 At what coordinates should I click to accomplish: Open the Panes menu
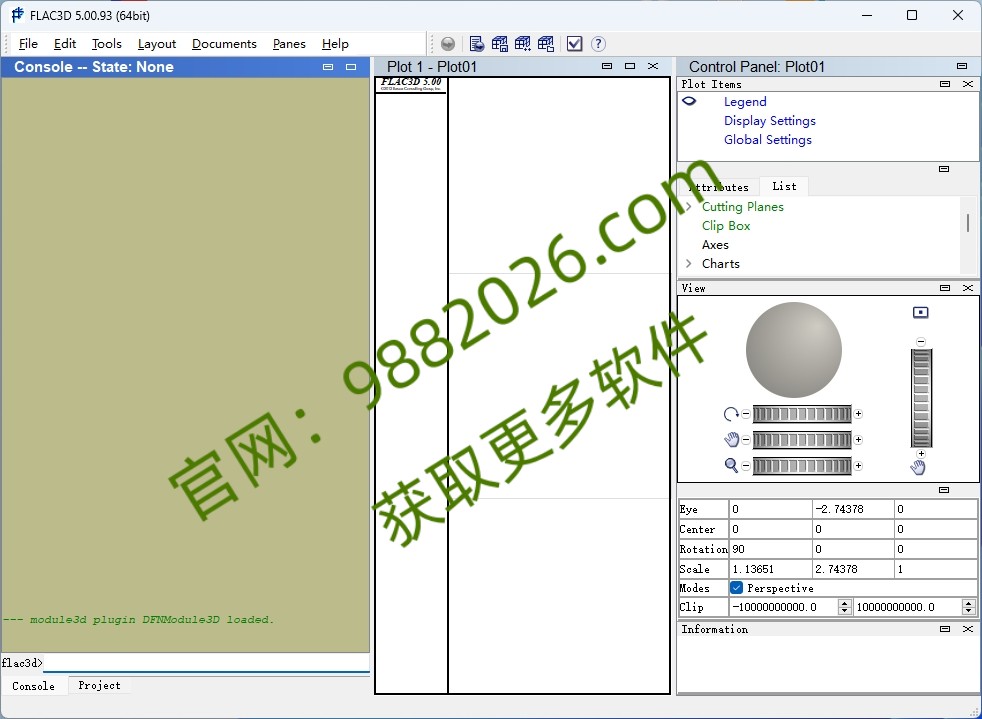click(289, 44)
